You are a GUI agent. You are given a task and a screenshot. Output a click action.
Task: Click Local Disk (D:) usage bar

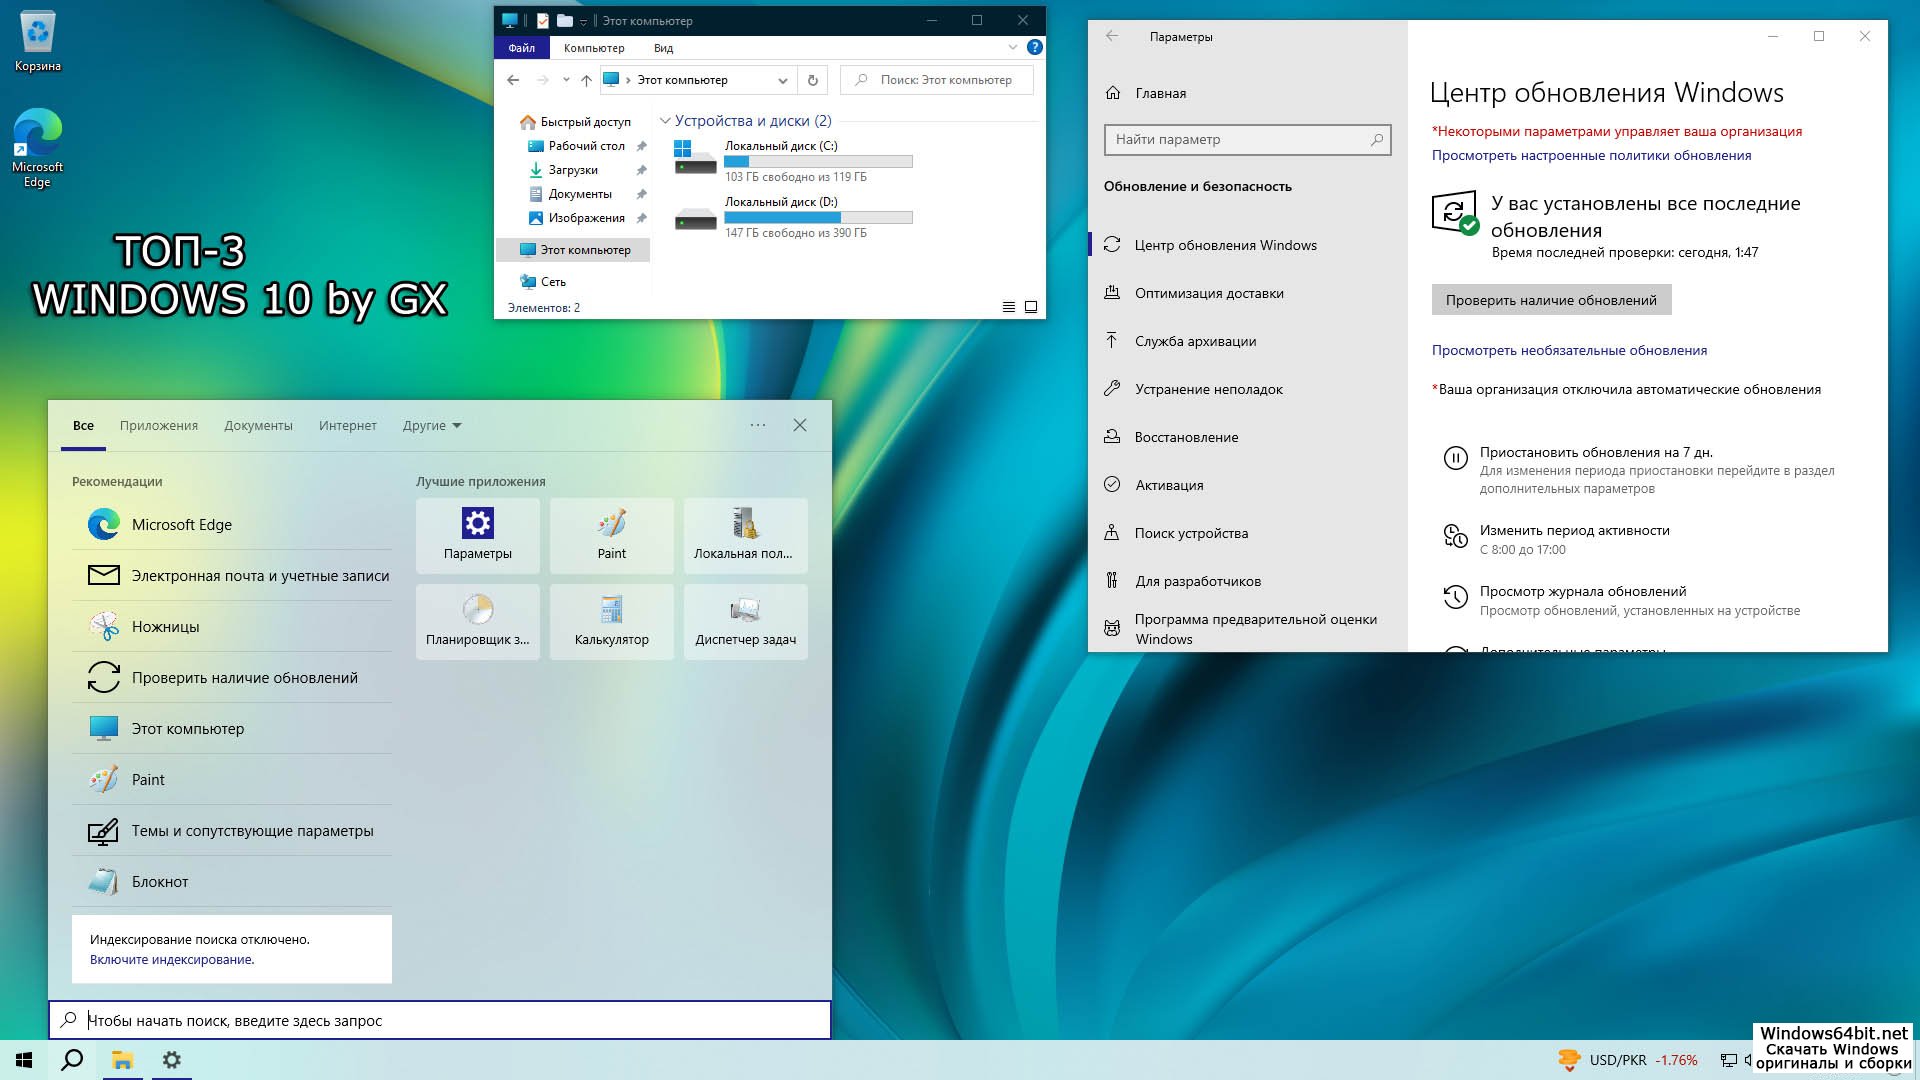point(818,217)
